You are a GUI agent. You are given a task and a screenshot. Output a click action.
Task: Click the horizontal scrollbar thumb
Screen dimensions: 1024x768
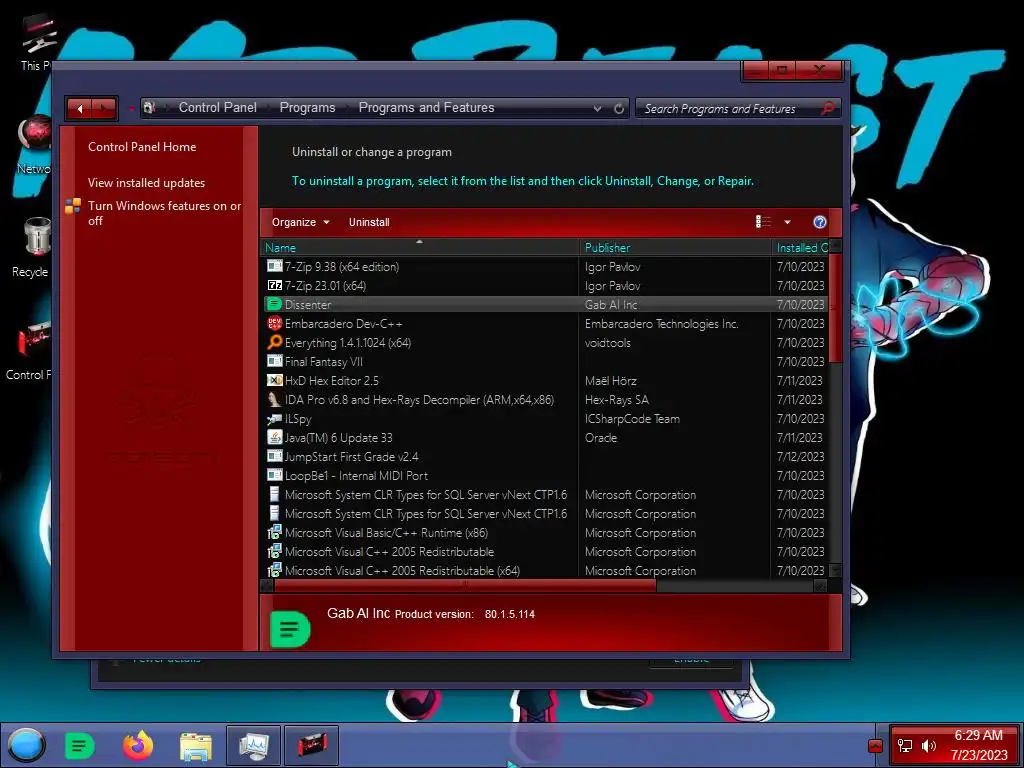click(465, 586)
